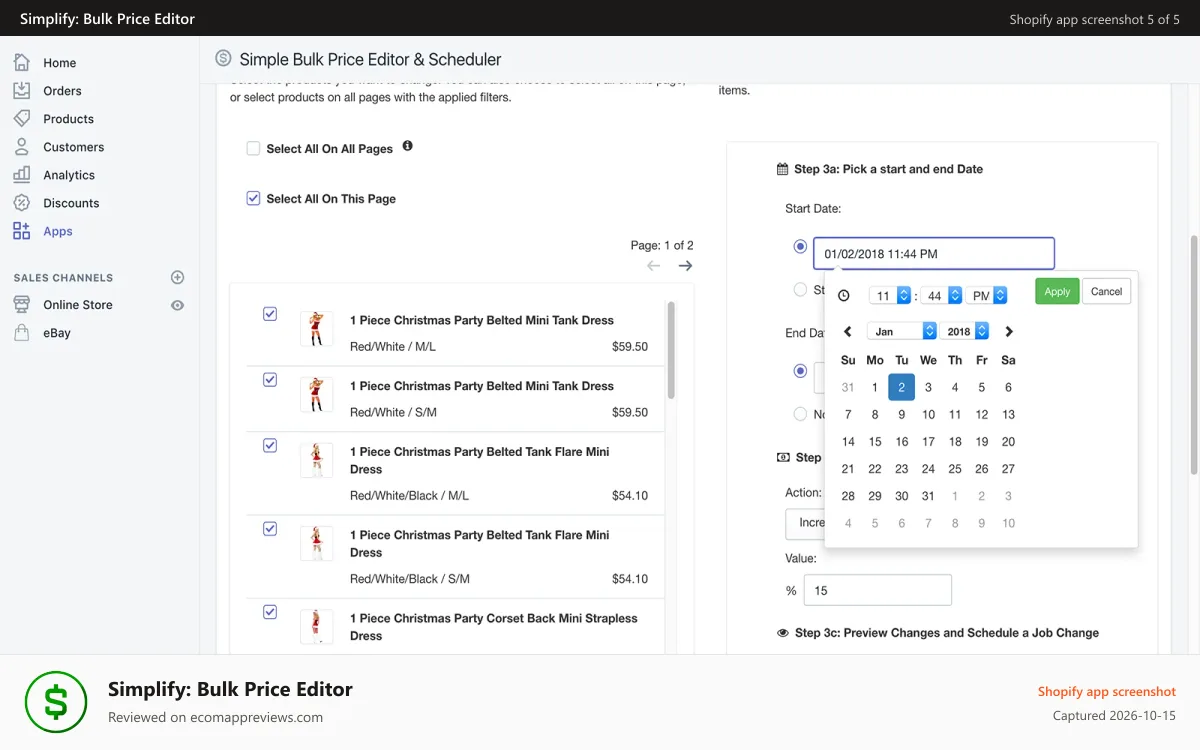
Task: Open the hour dropdown showing 11
Action: click(x=890, y=295)
